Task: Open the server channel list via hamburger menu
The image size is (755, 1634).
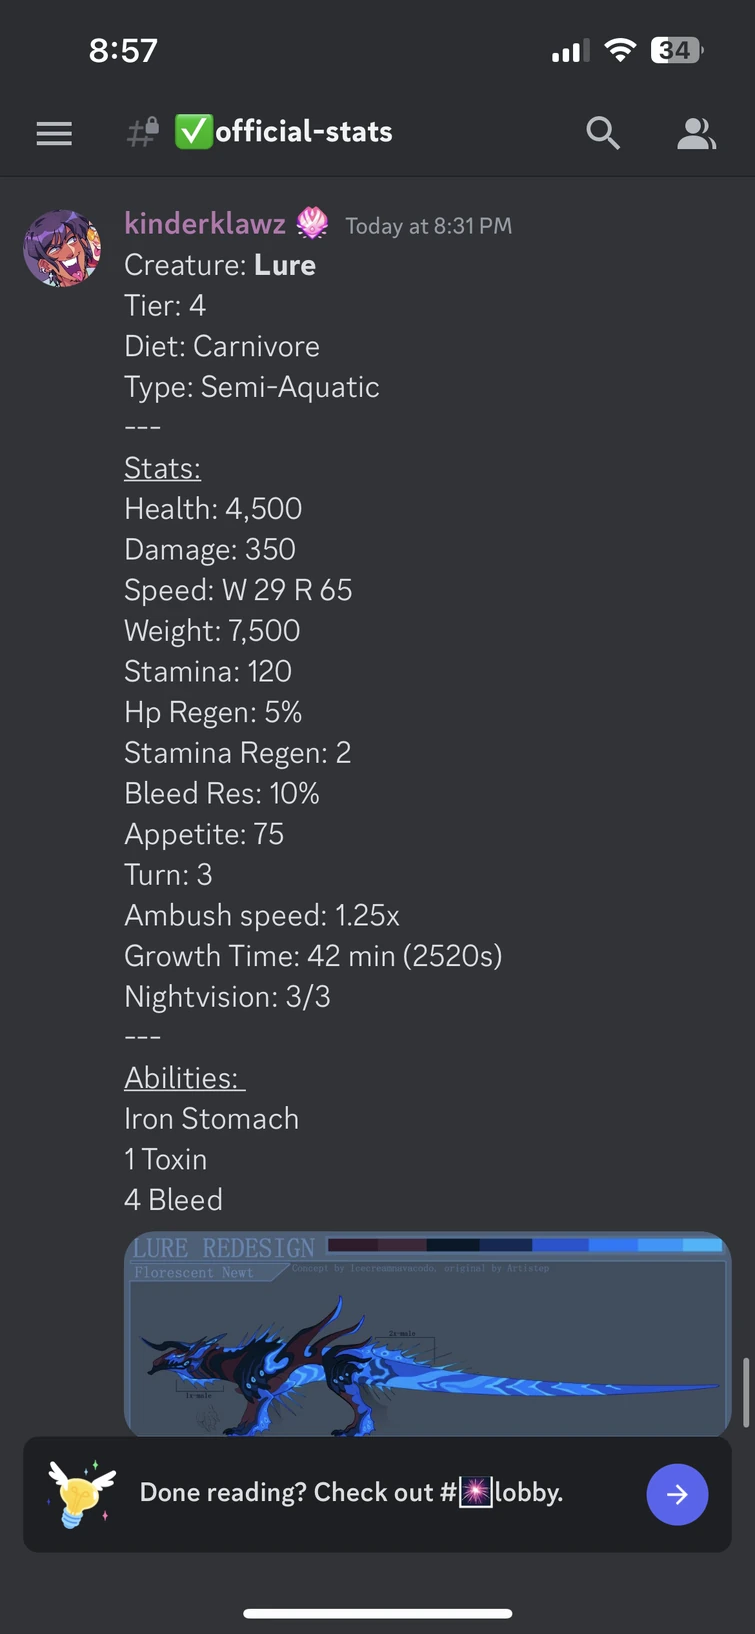Action: pyautogui.click(x=53, y=133)
